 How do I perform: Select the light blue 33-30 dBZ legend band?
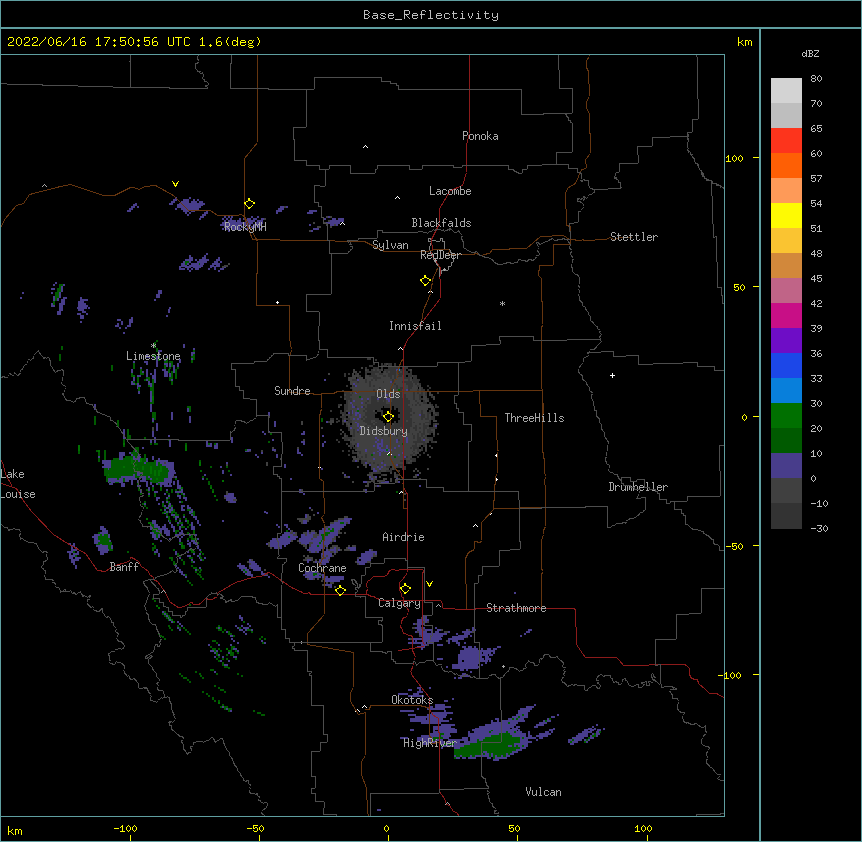click(786, 390)
